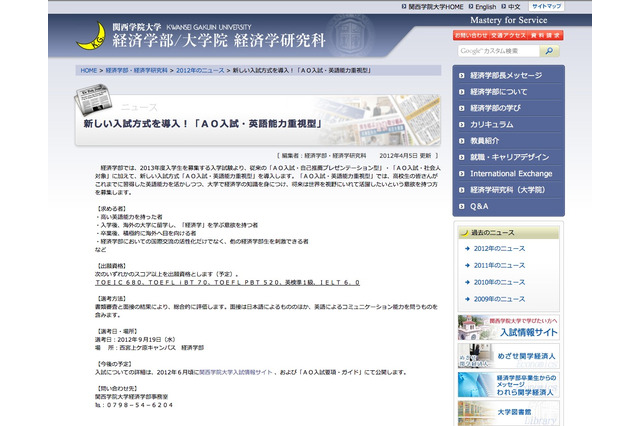The height and width of the screenshot is (426, 640).
Task: Open 2012年のニュース breadcrumb link
Action: pos(200,71)
